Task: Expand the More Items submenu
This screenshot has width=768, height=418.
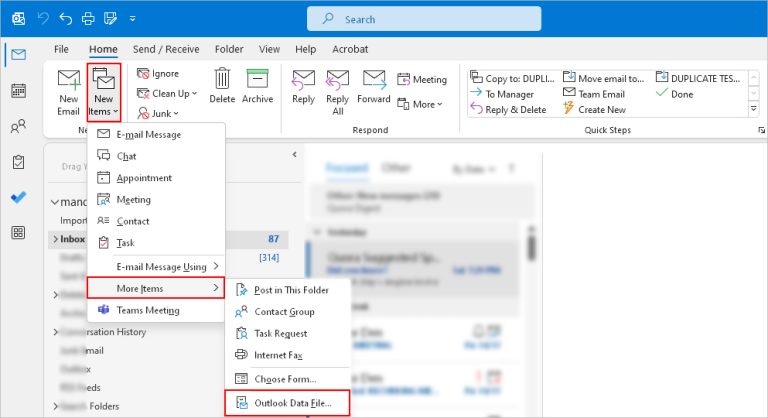Action: tap(156, 288)
